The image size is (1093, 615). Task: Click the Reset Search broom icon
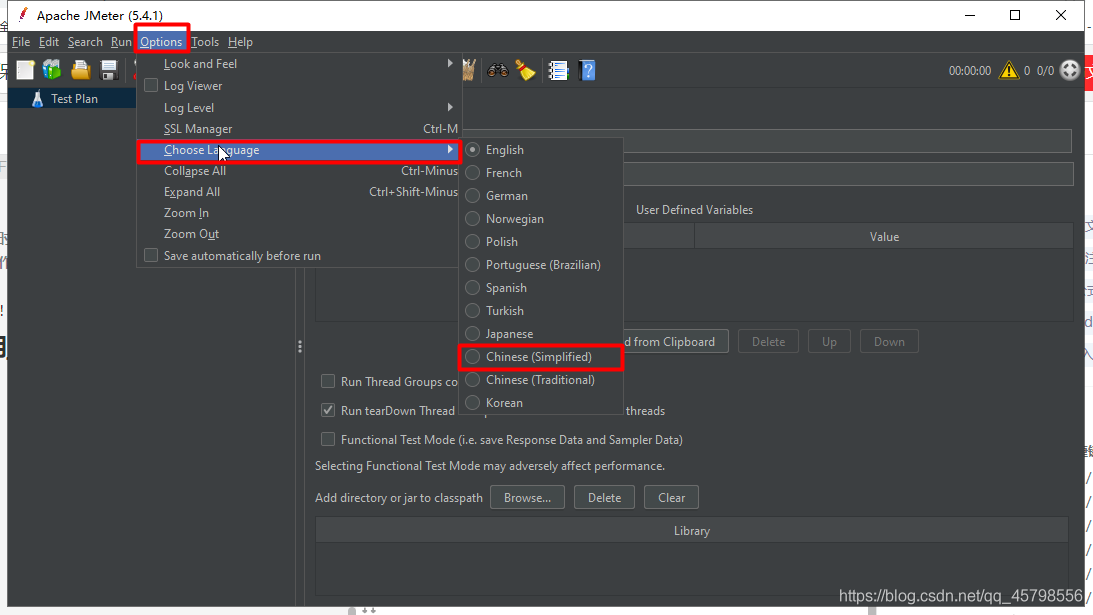click(526, 70)
